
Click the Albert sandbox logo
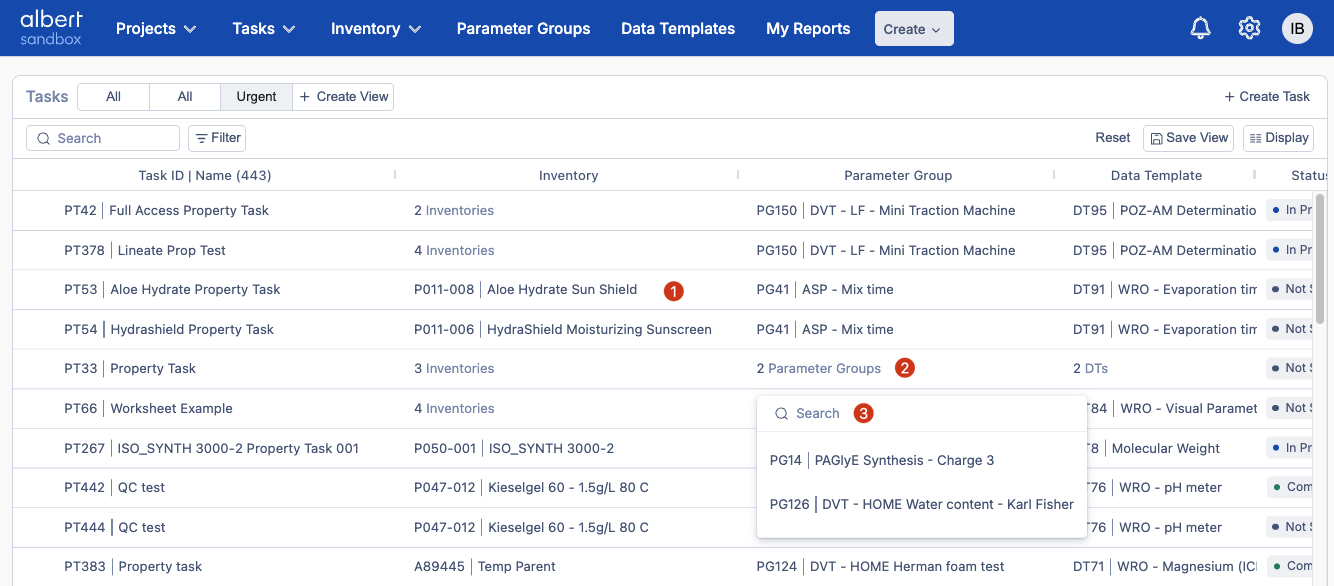click(x=51, y=28)
